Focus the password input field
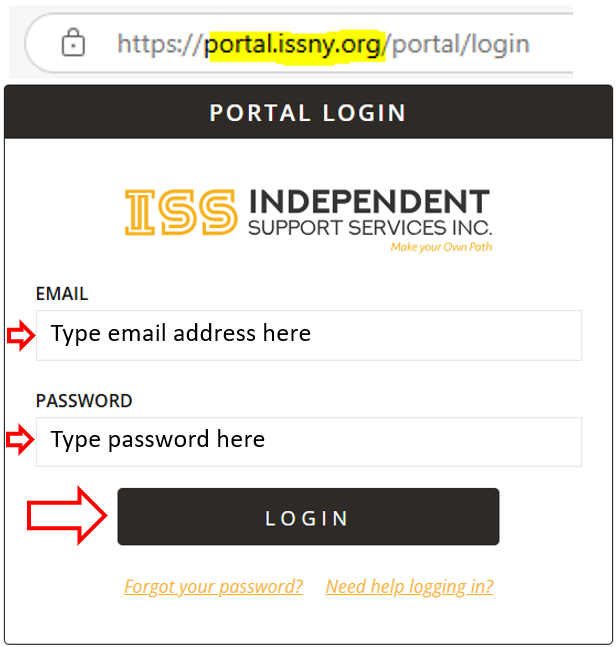 tap(309, 442)
